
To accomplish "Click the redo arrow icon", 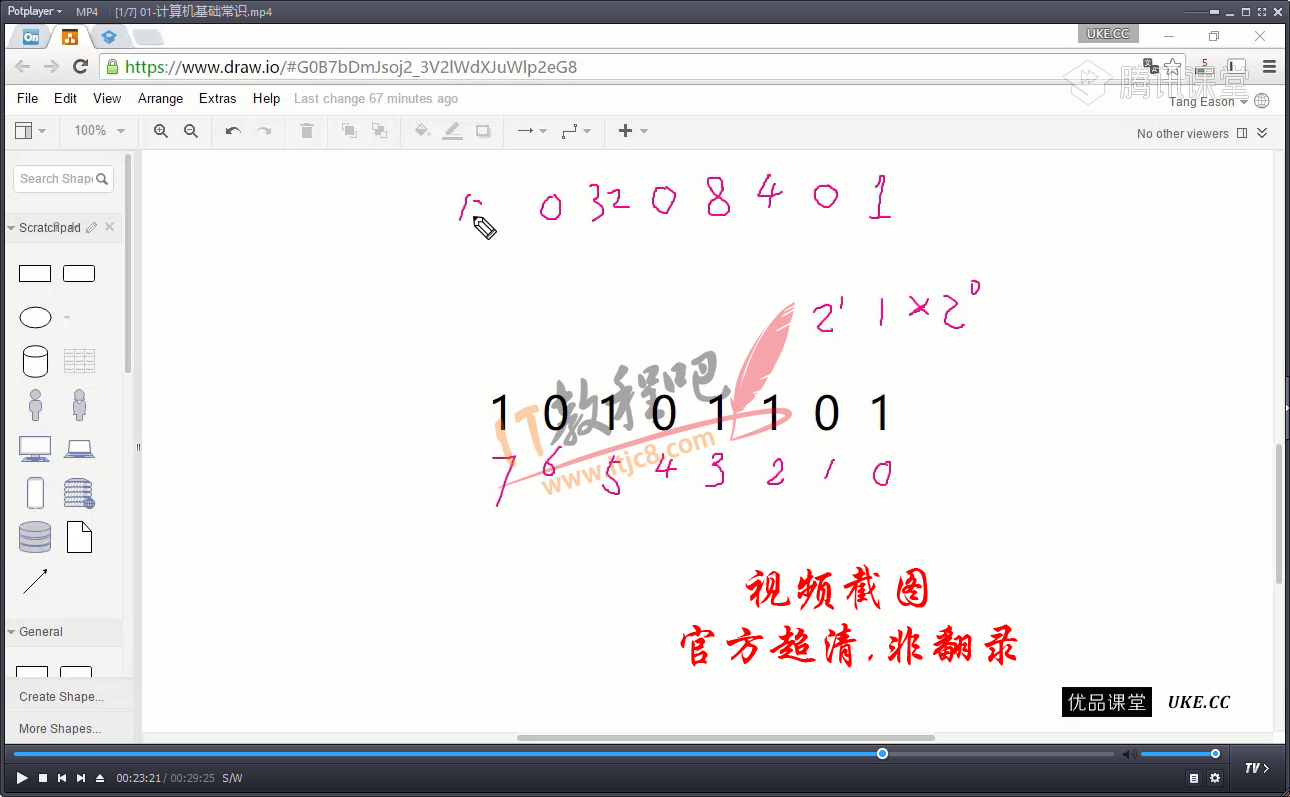I will [x=264, y=131].
